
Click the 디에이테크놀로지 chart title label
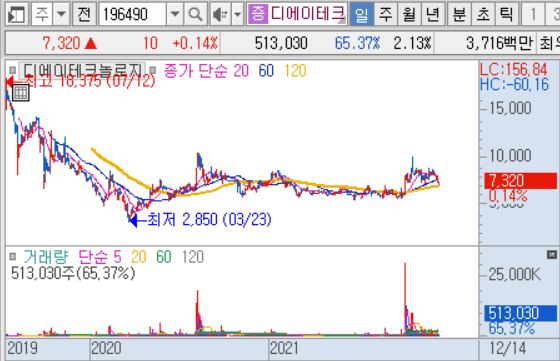82,70
